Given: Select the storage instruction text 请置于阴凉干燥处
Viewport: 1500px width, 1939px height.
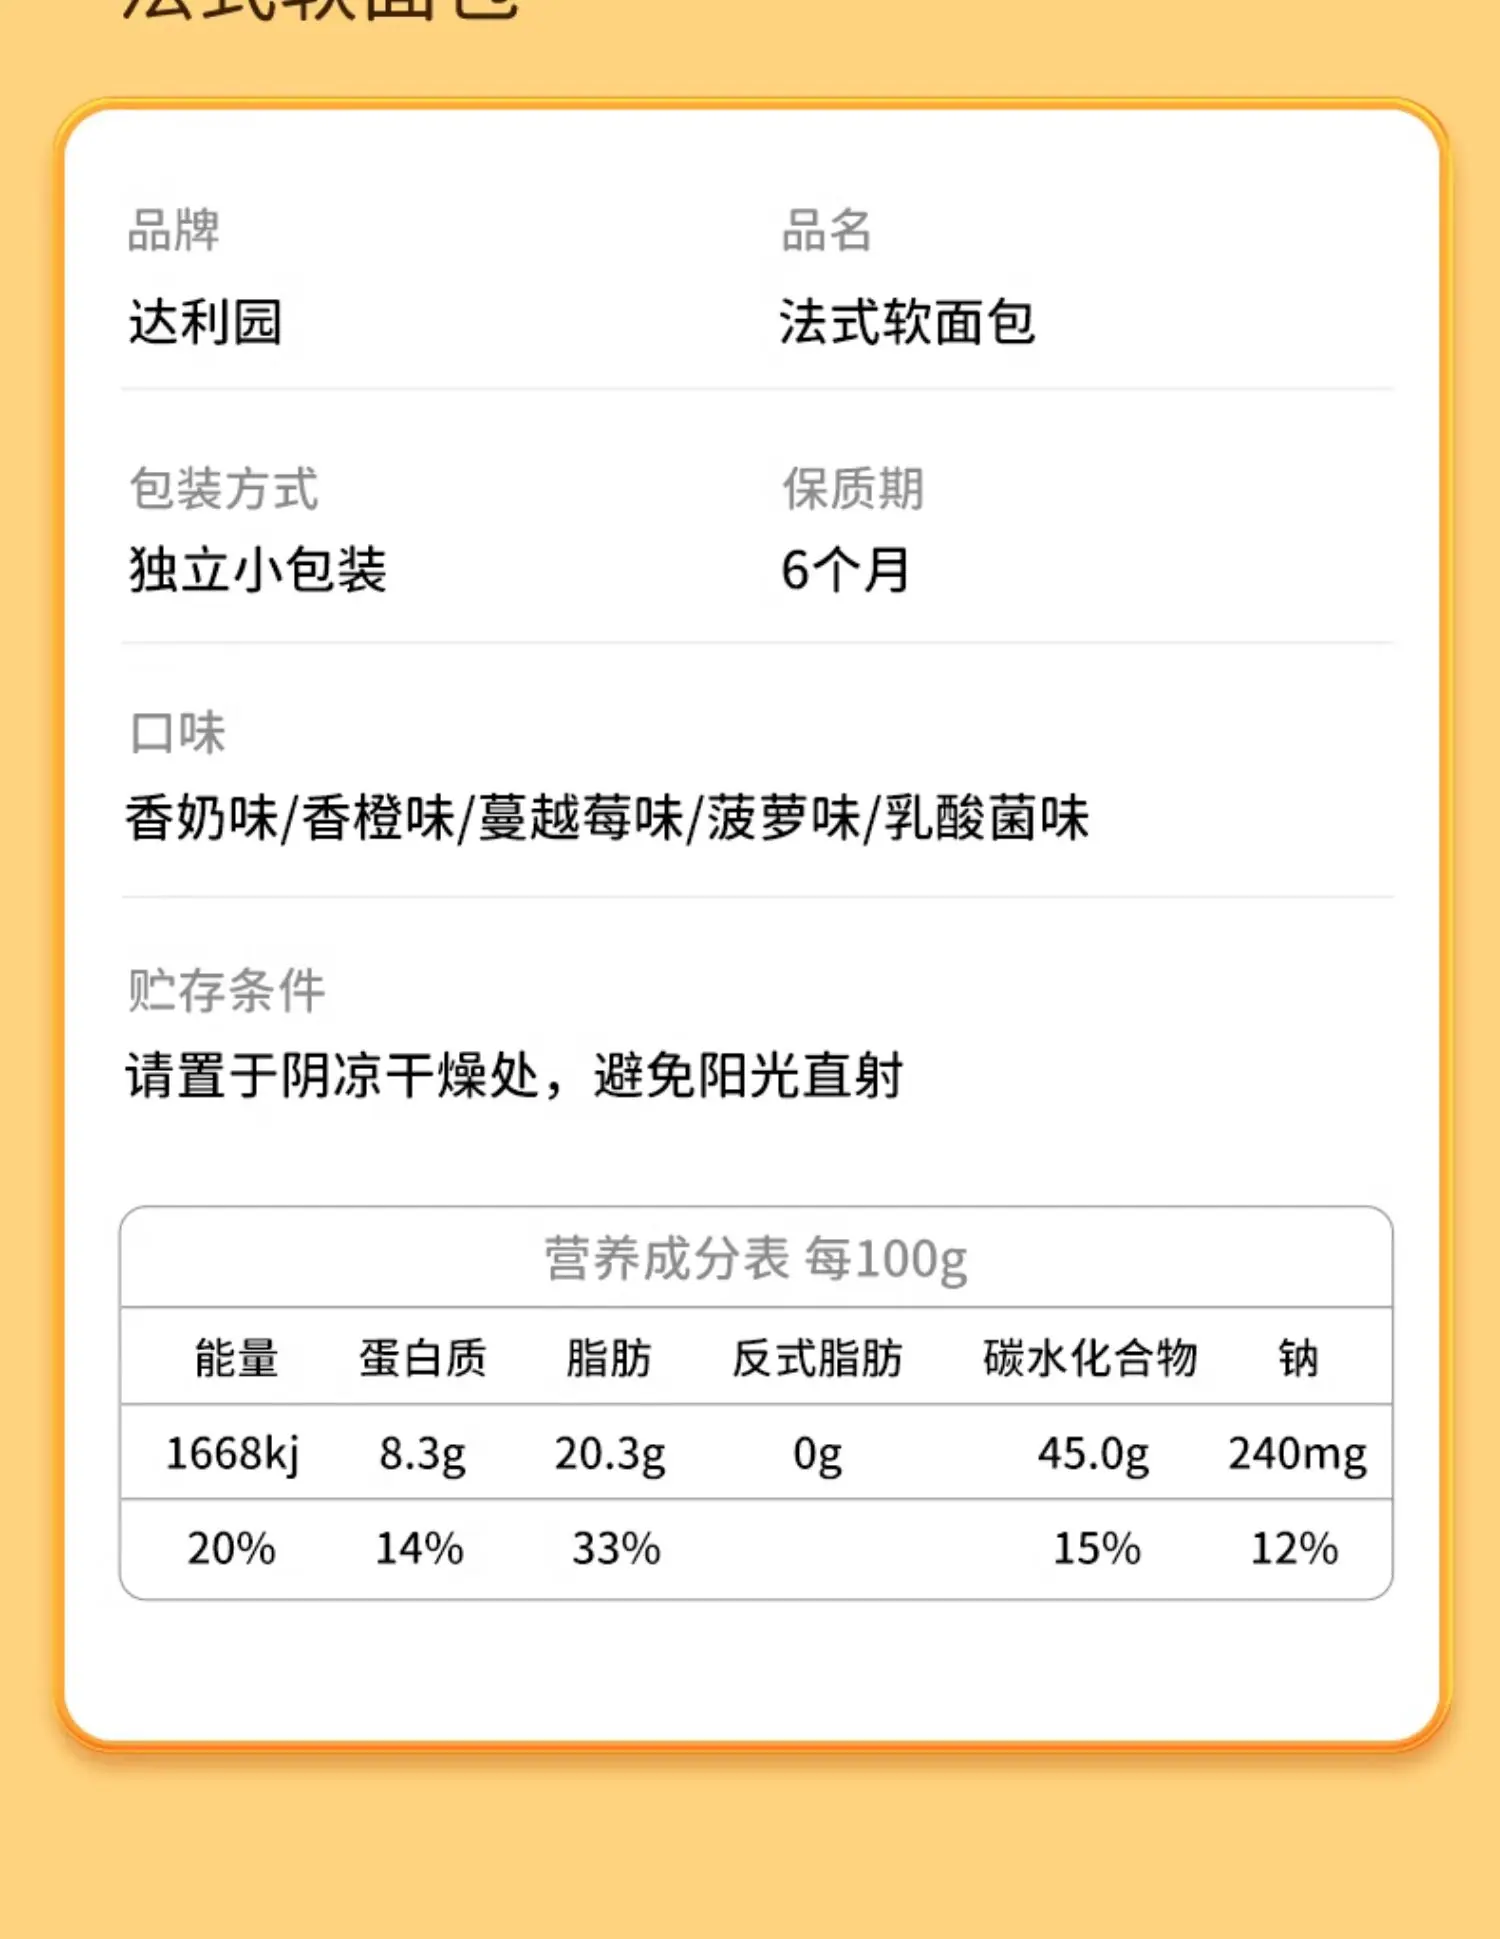Looking at the screenshot, I should (x=333, y=1077).
